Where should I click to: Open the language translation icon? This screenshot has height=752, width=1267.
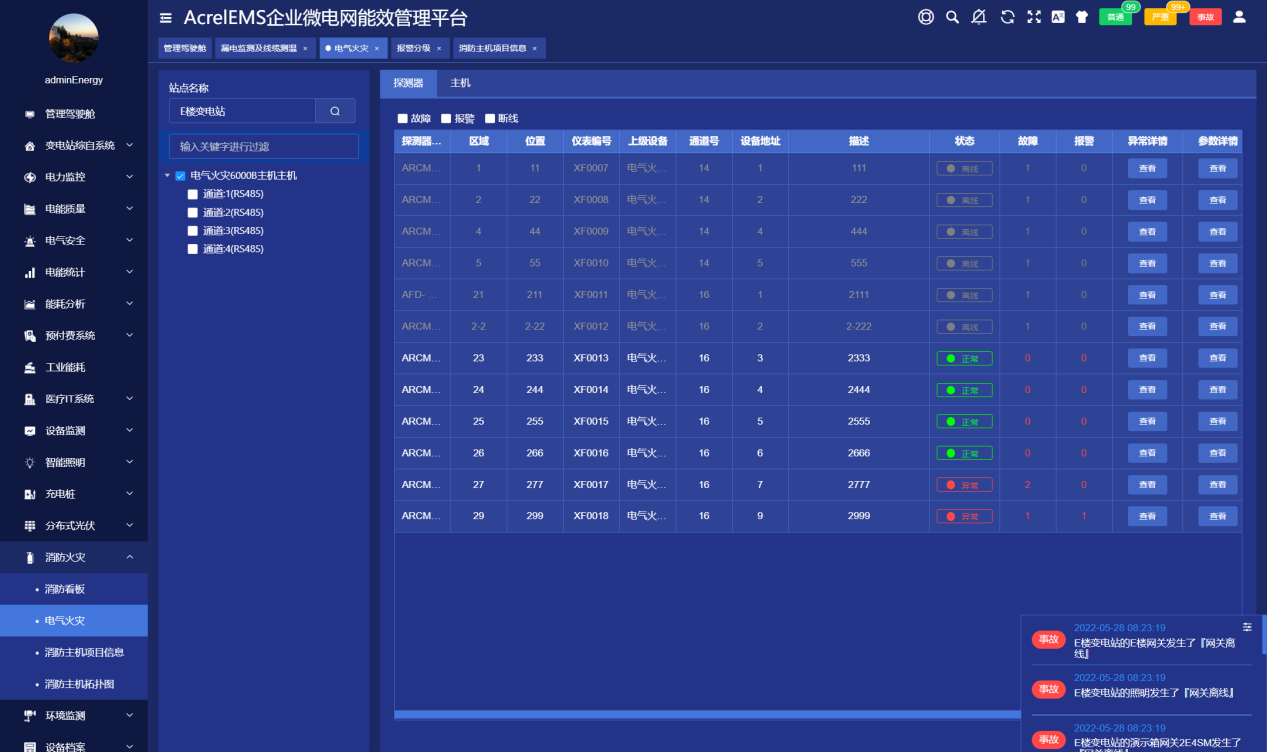point(1058,17)
